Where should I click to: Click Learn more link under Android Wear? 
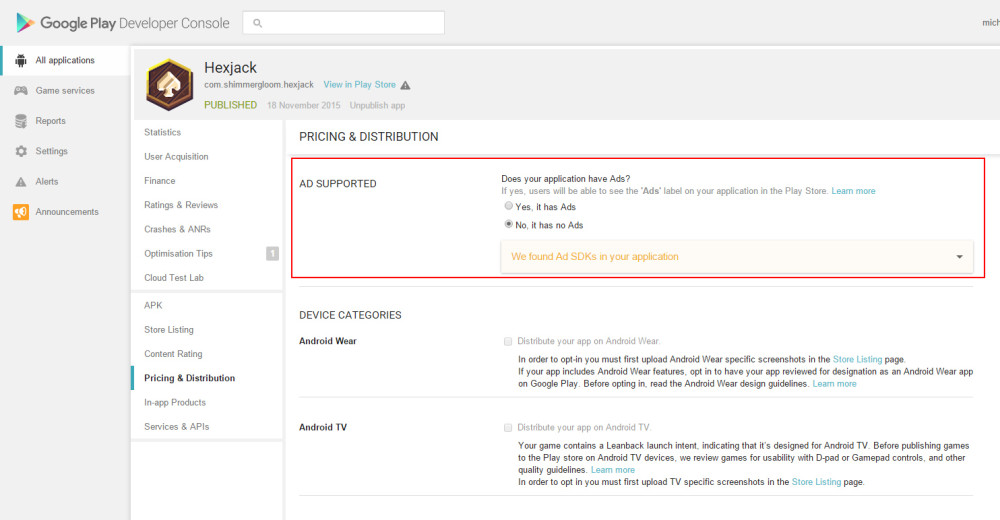point(834,383)
